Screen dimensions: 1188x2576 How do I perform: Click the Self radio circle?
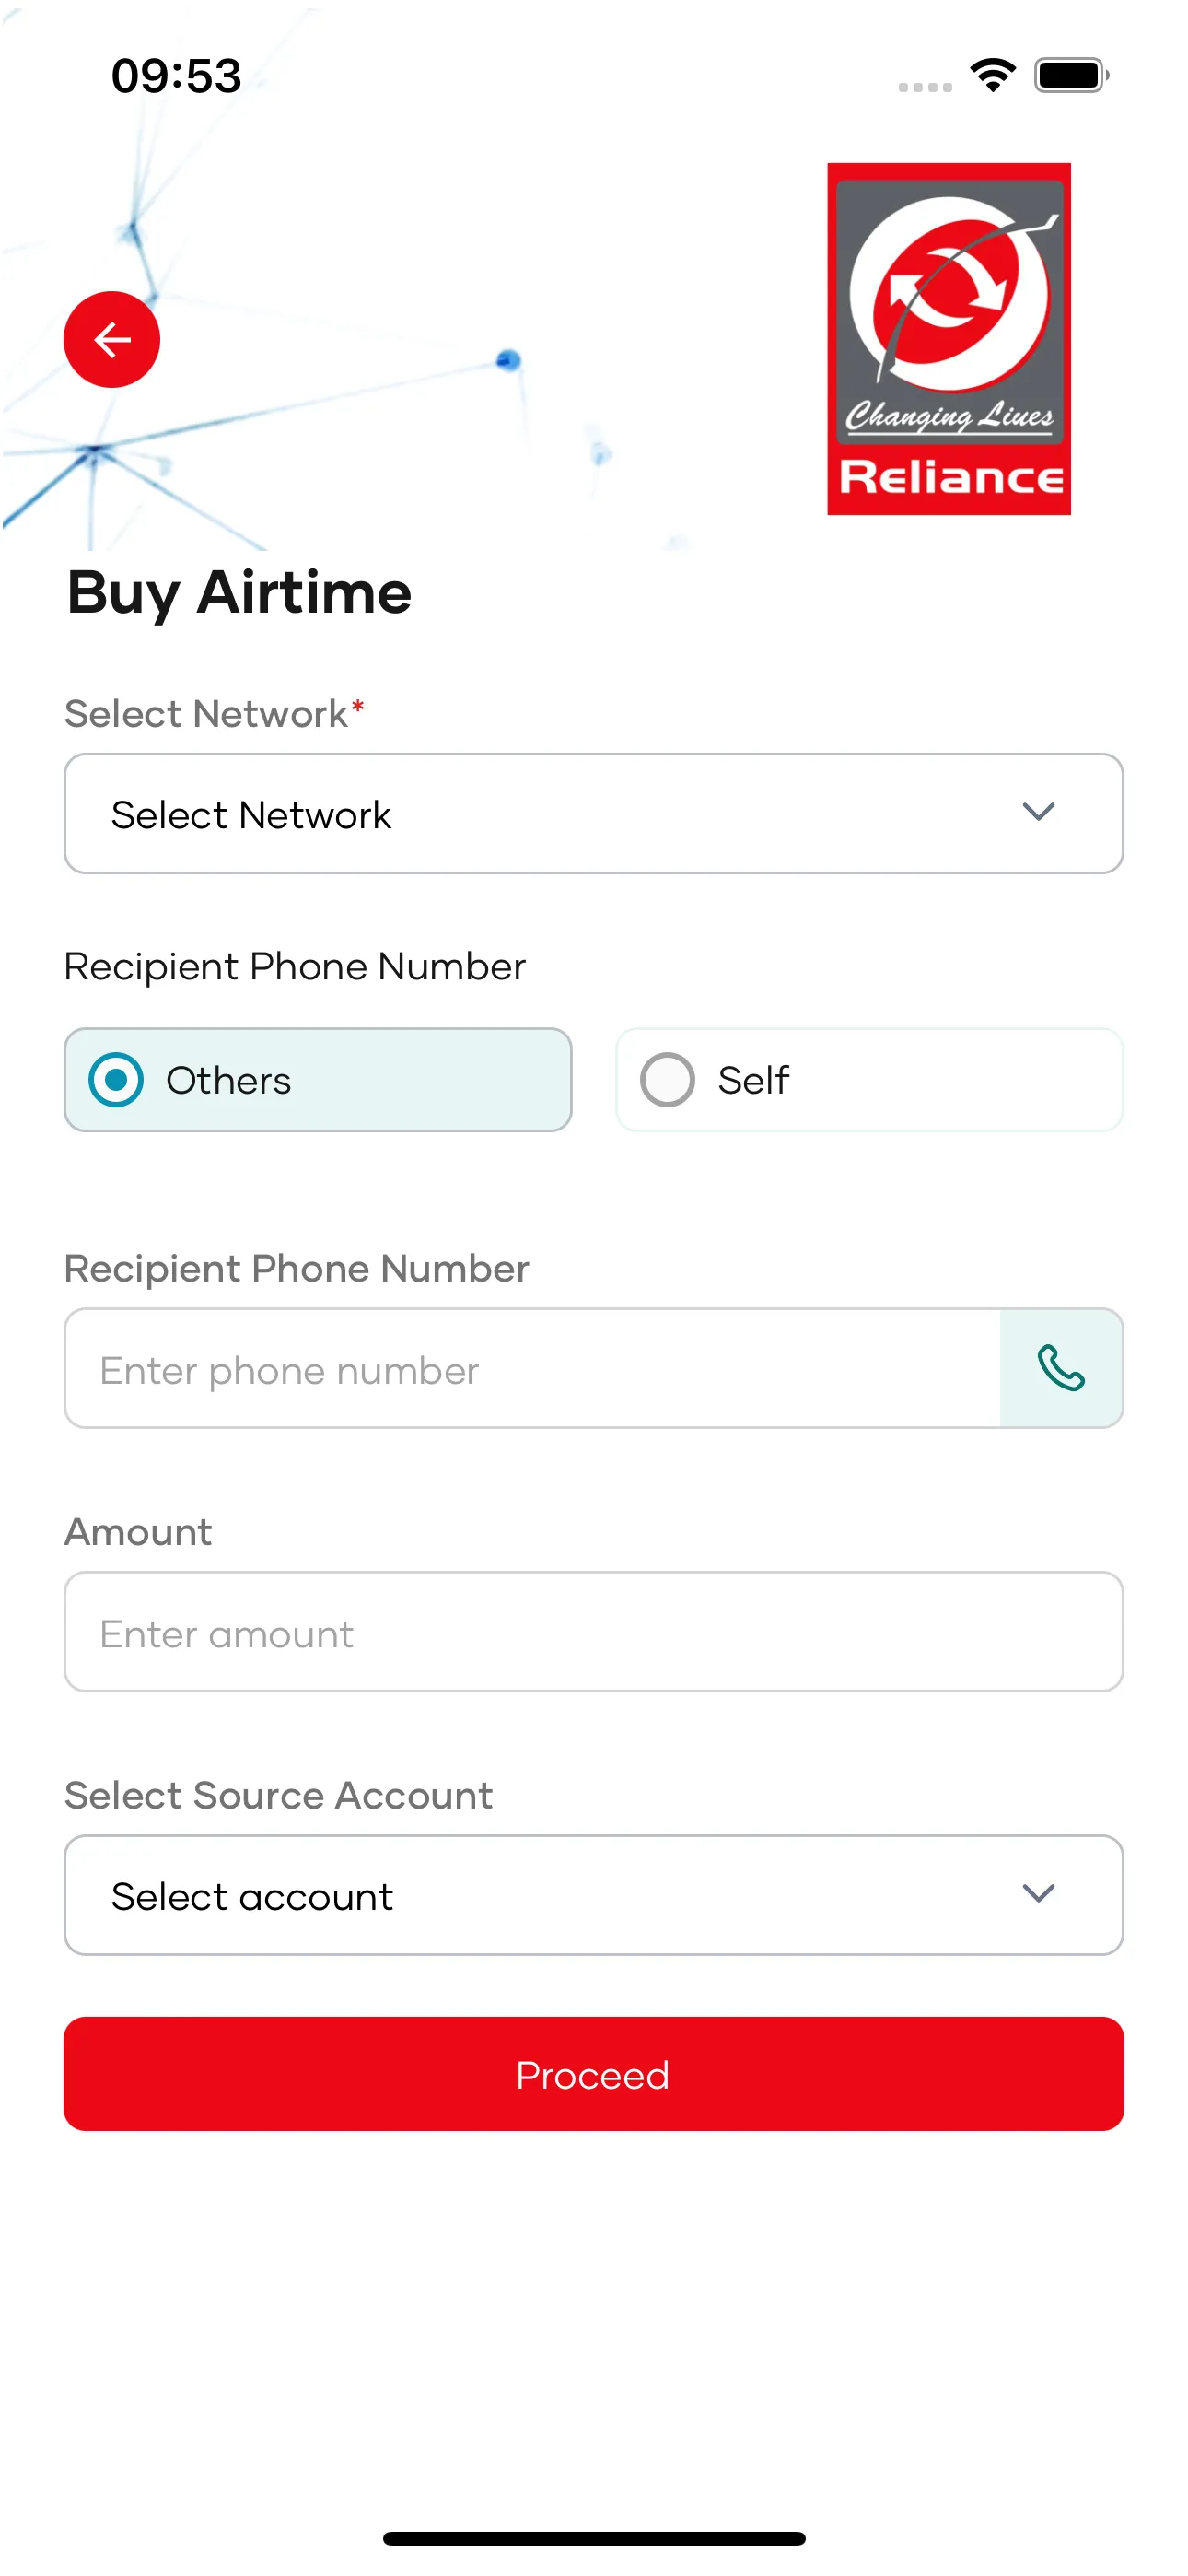[x=667, y=1080]
